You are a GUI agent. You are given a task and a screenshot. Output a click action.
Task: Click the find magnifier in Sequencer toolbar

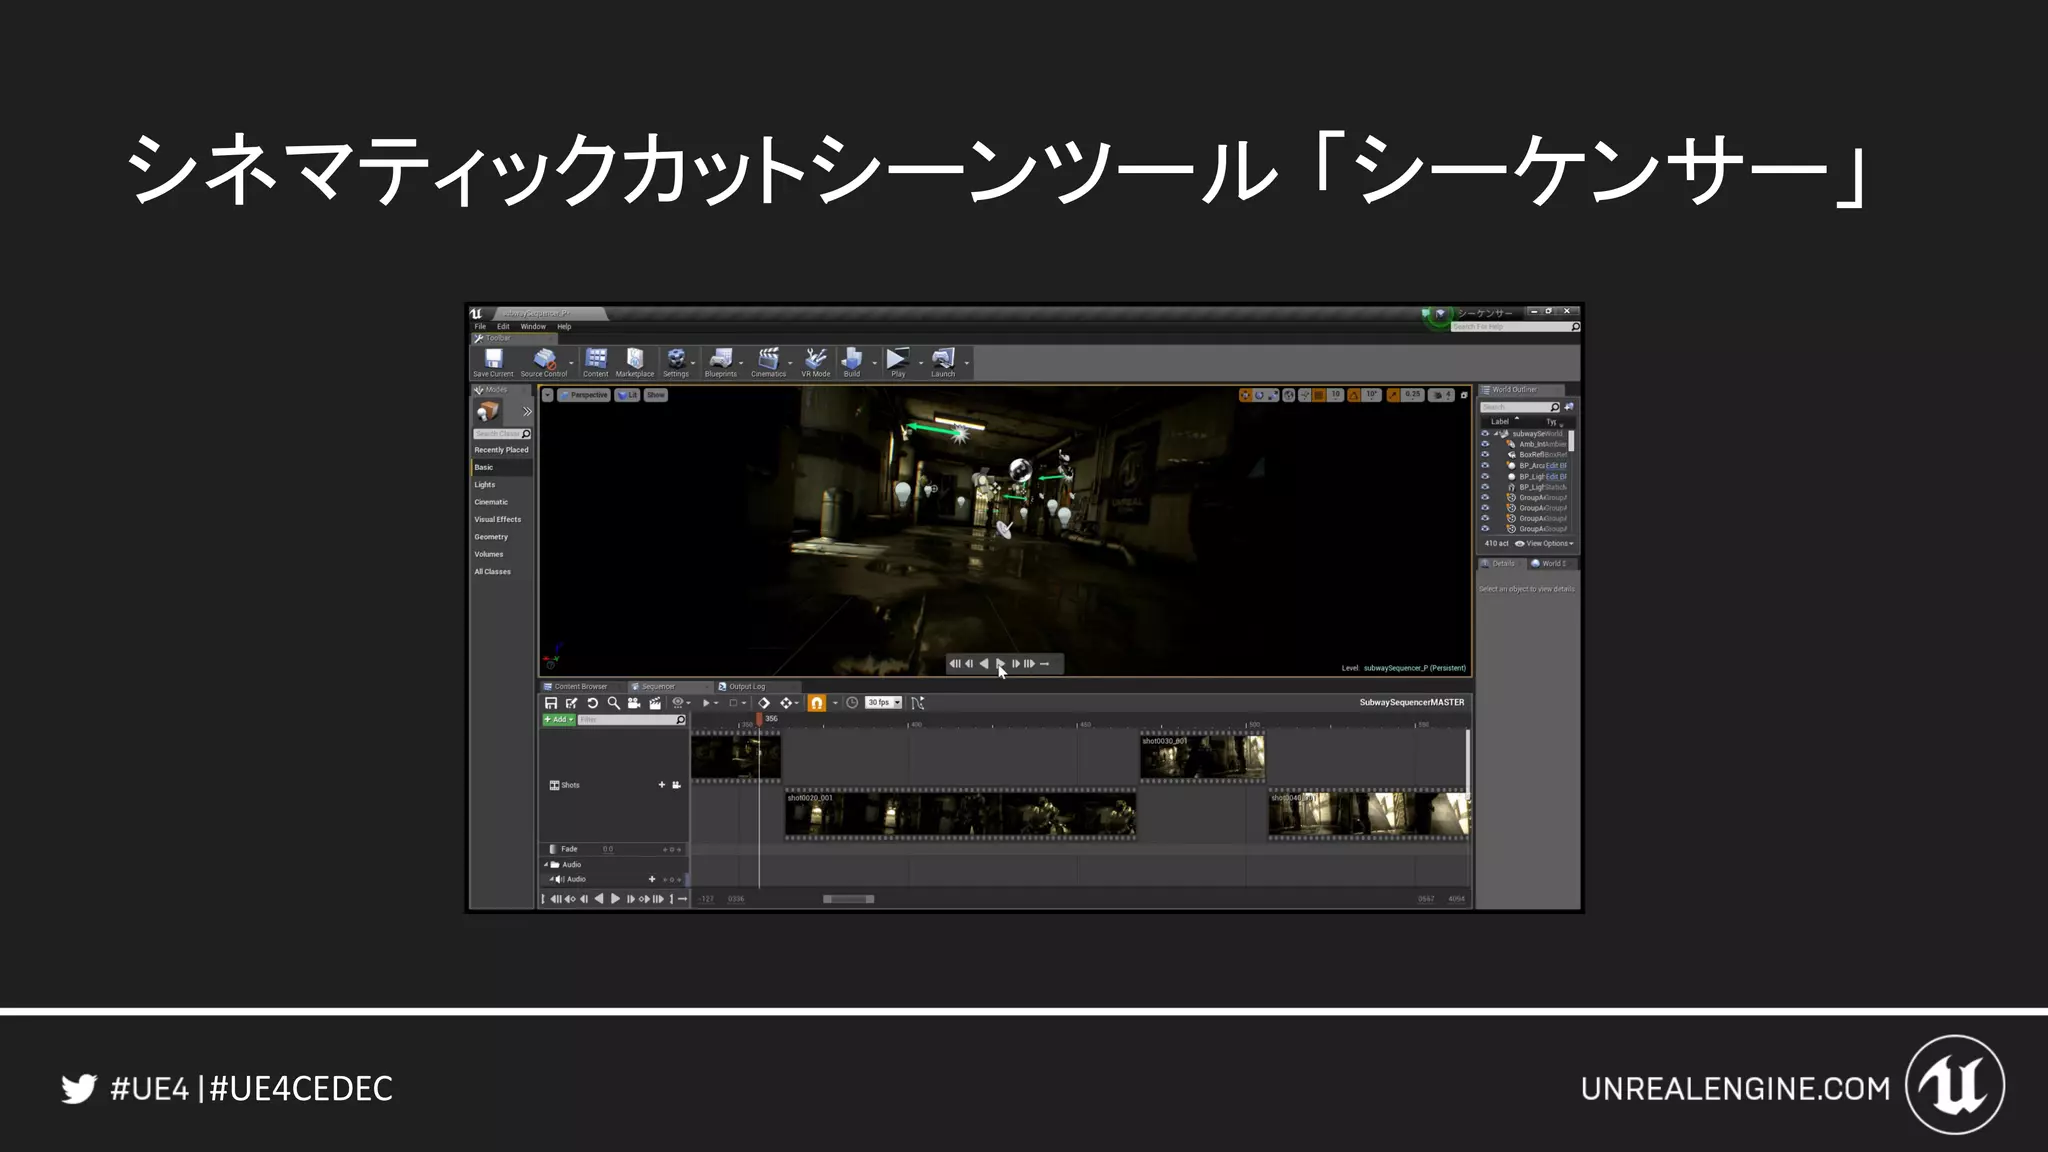614,703
